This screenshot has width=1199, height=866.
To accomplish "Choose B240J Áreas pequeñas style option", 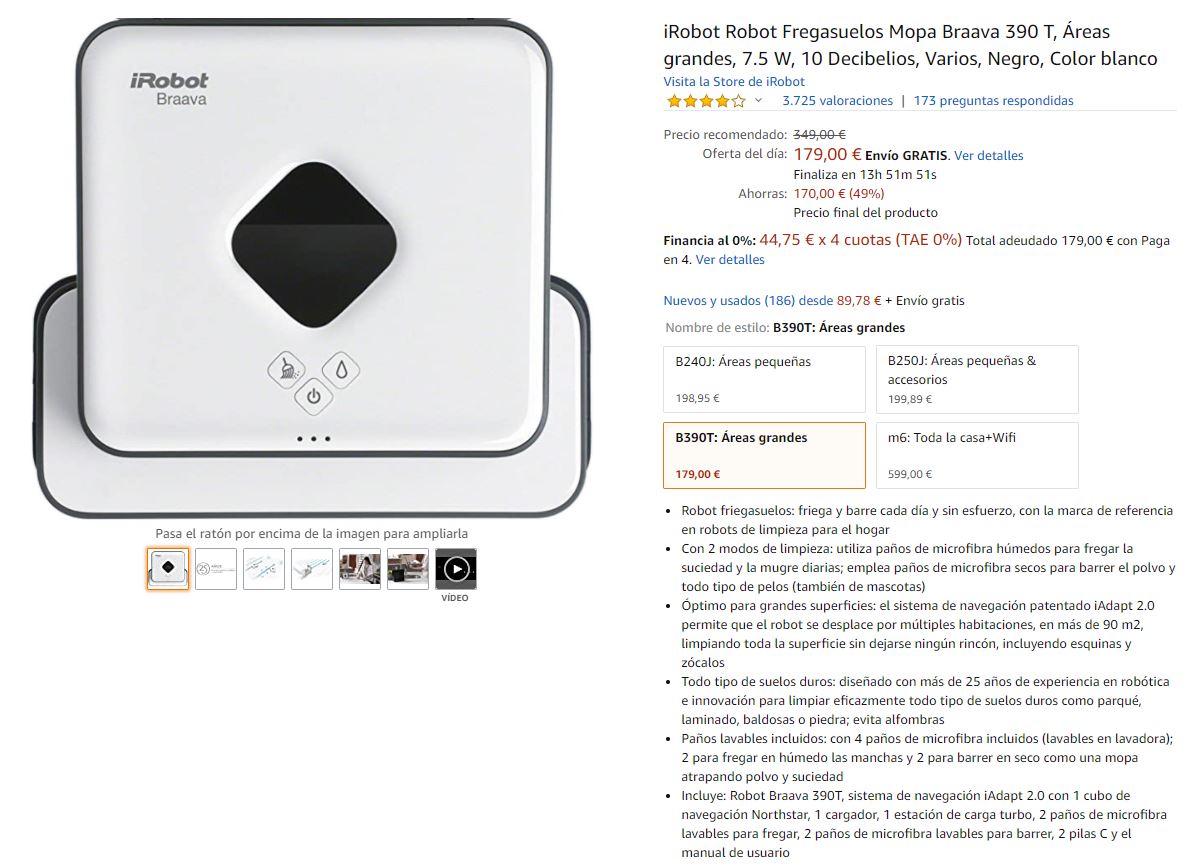I will (764, 379).
